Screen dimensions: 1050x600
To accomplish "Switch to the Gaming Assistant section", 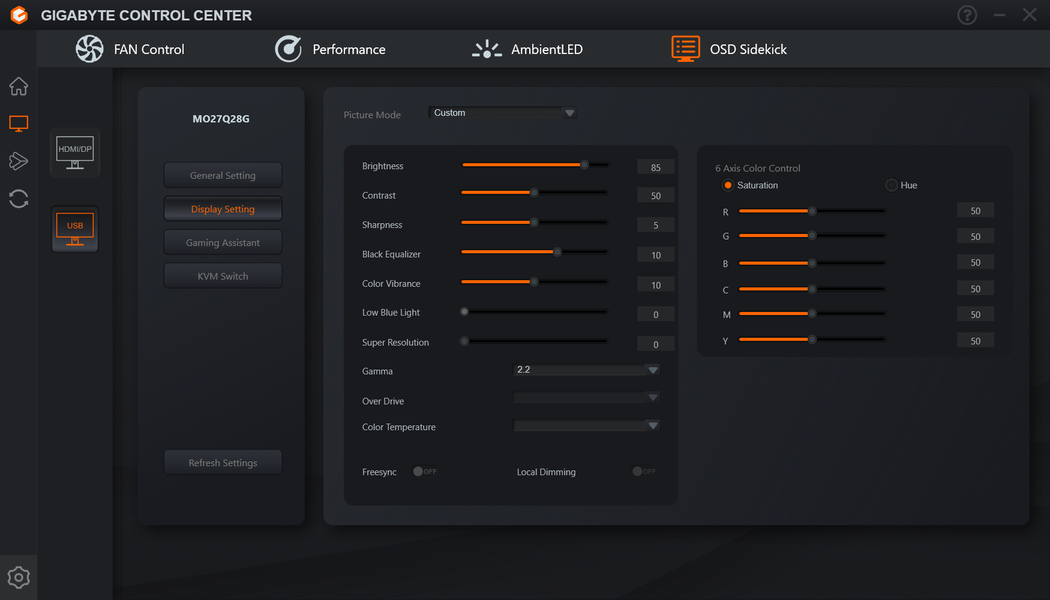I will click(x=223, y=242).
